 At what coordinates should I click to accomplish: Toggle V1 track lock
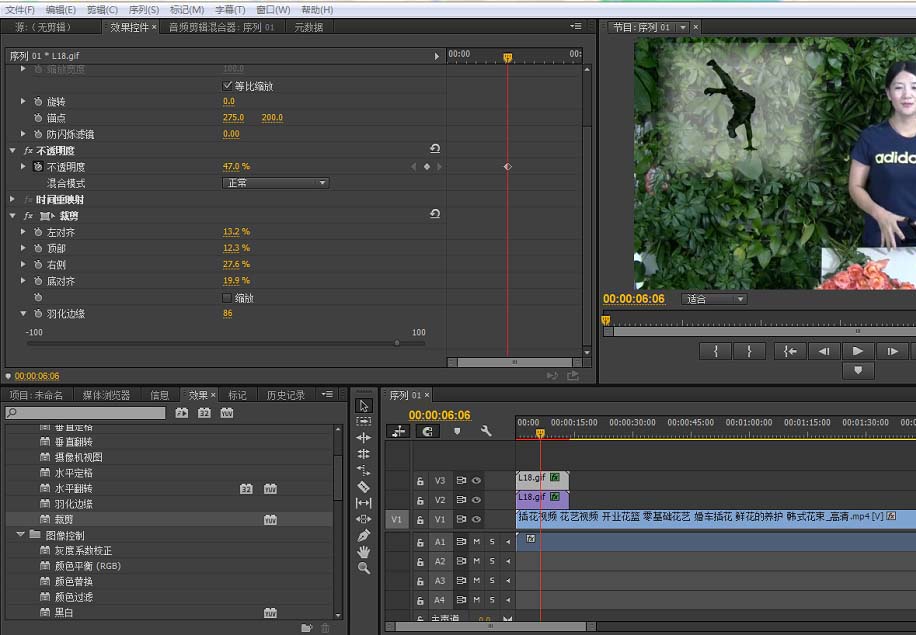(420, 519)
